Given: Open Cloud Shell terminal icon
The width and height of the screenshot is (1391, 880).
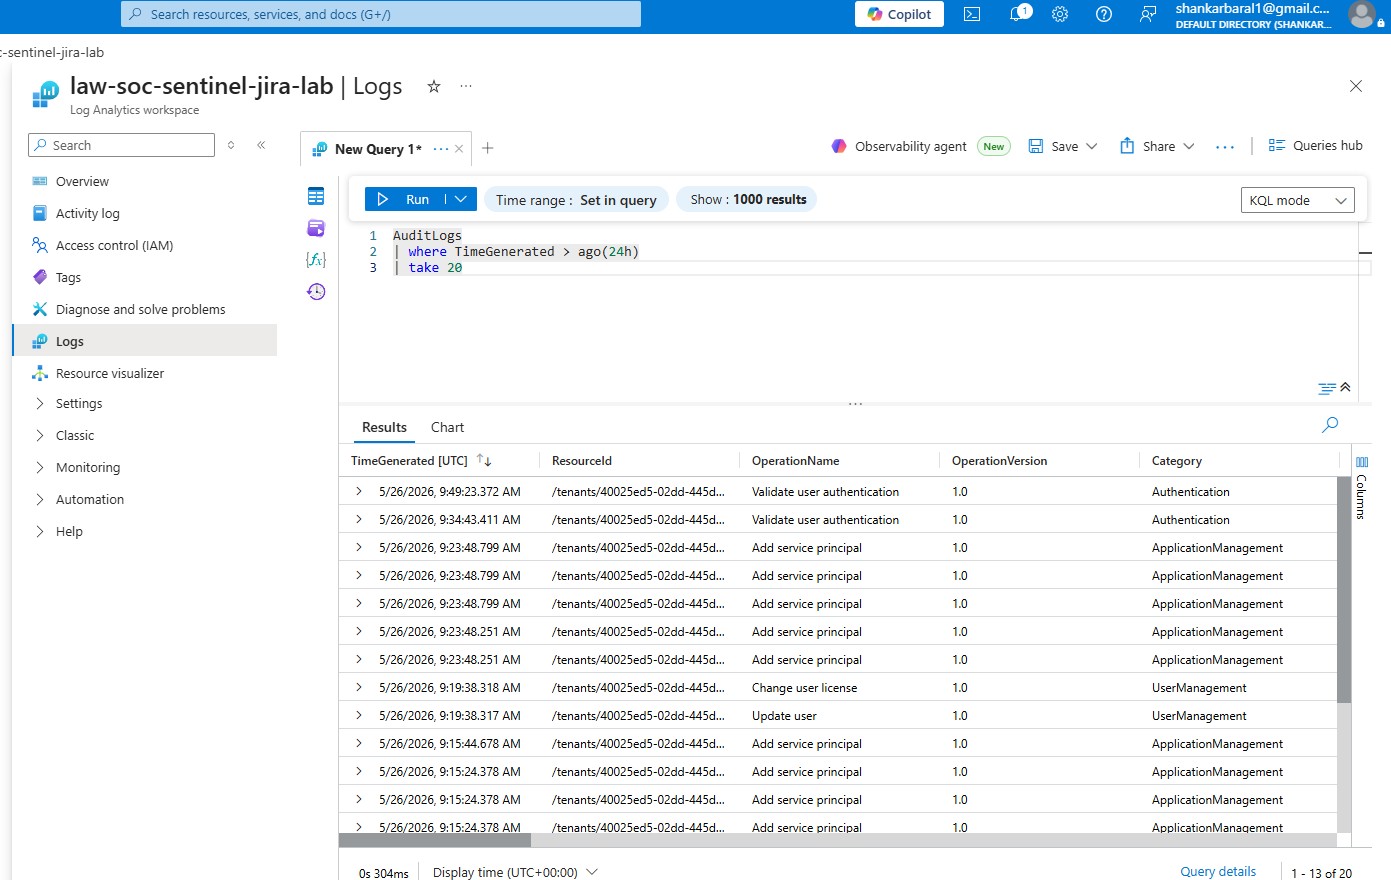Looking at the screenshot, I should tap(972, 14).
